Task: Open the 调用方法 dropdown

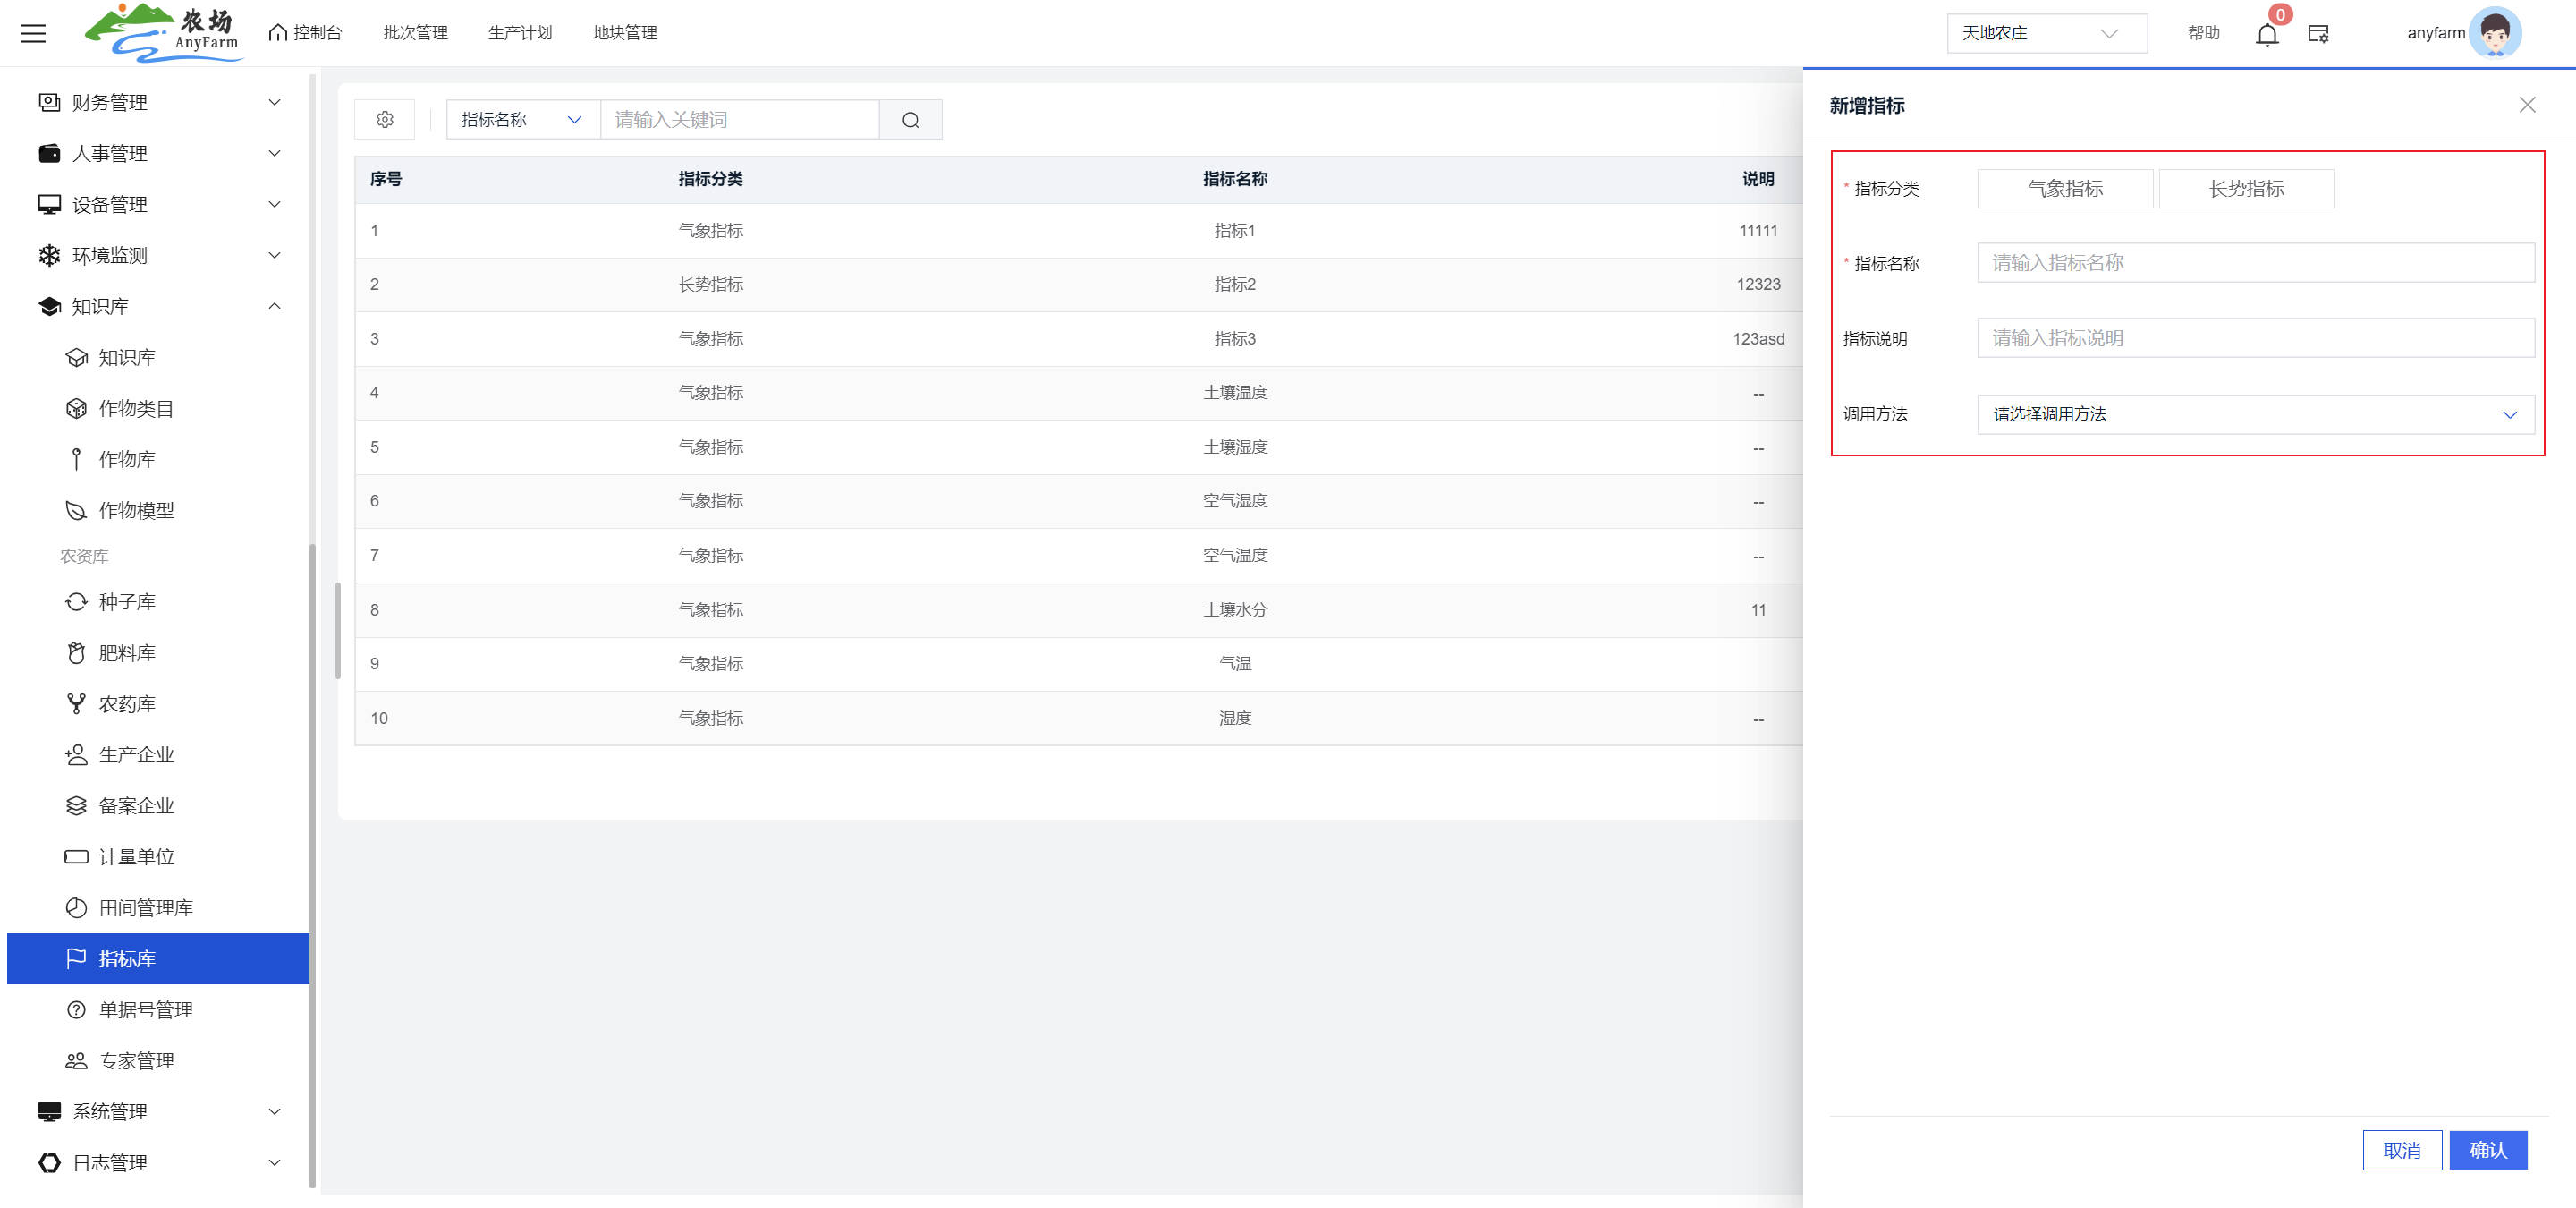Action: coord(2255,415)
